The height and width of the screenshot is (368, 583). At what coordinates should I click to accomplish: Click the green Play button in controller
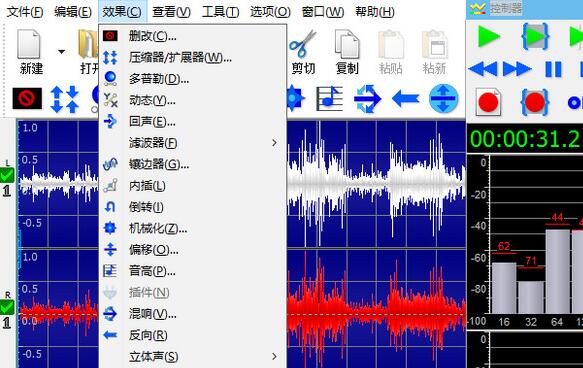(x=489, y=36)
